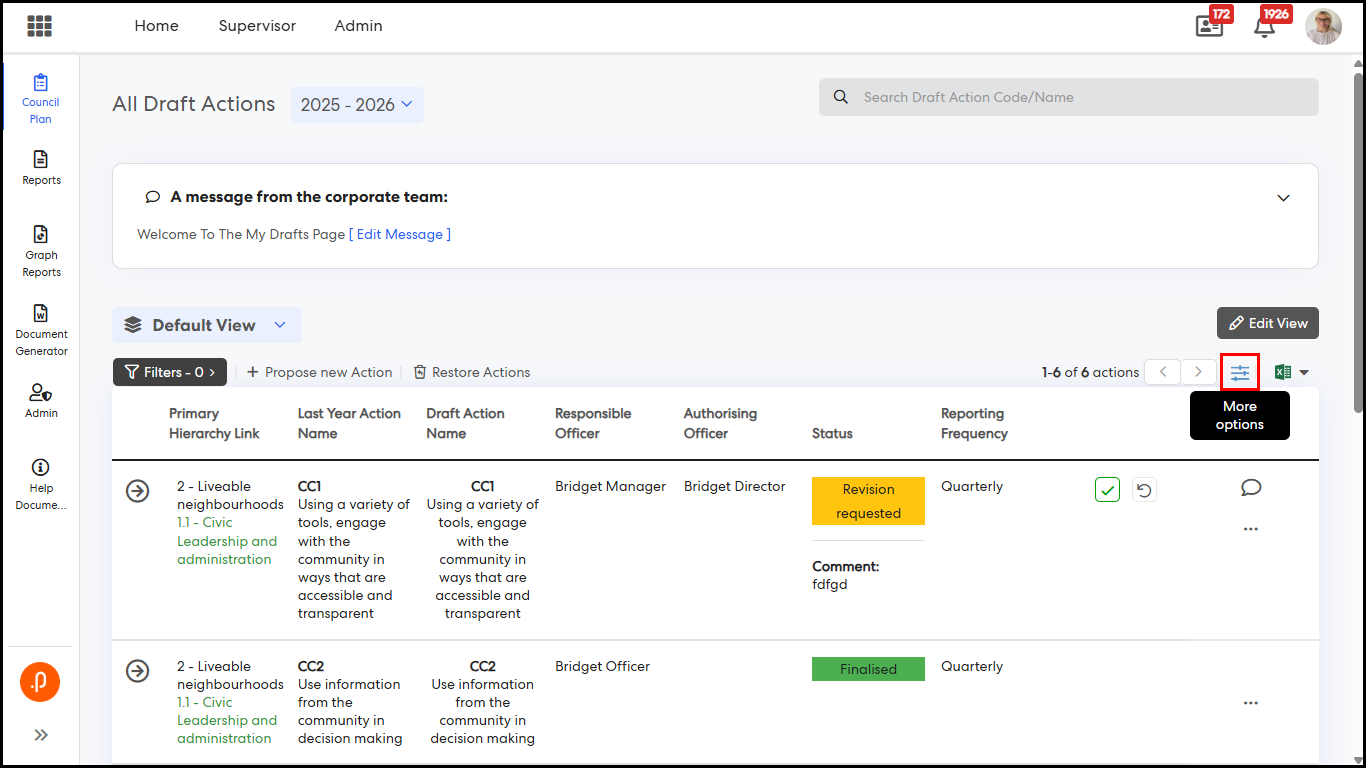Image resolution: width=1366 pixels, height=768 pixels.
Task: Go to the Home menu item
Action: pos(156,26)
